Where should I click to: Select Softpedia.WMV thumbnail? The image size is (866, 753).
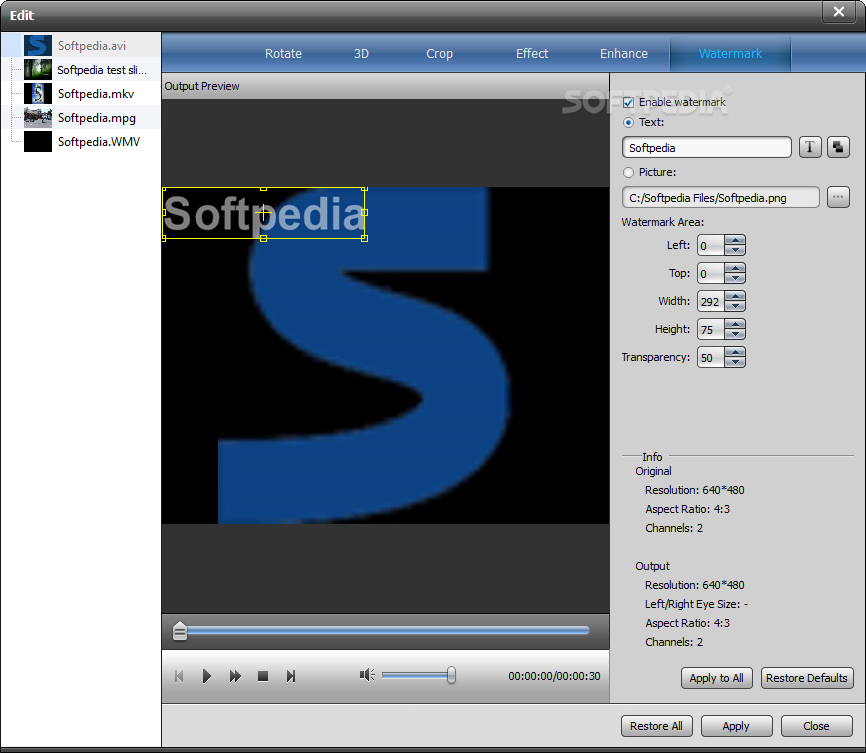[38, 141]
